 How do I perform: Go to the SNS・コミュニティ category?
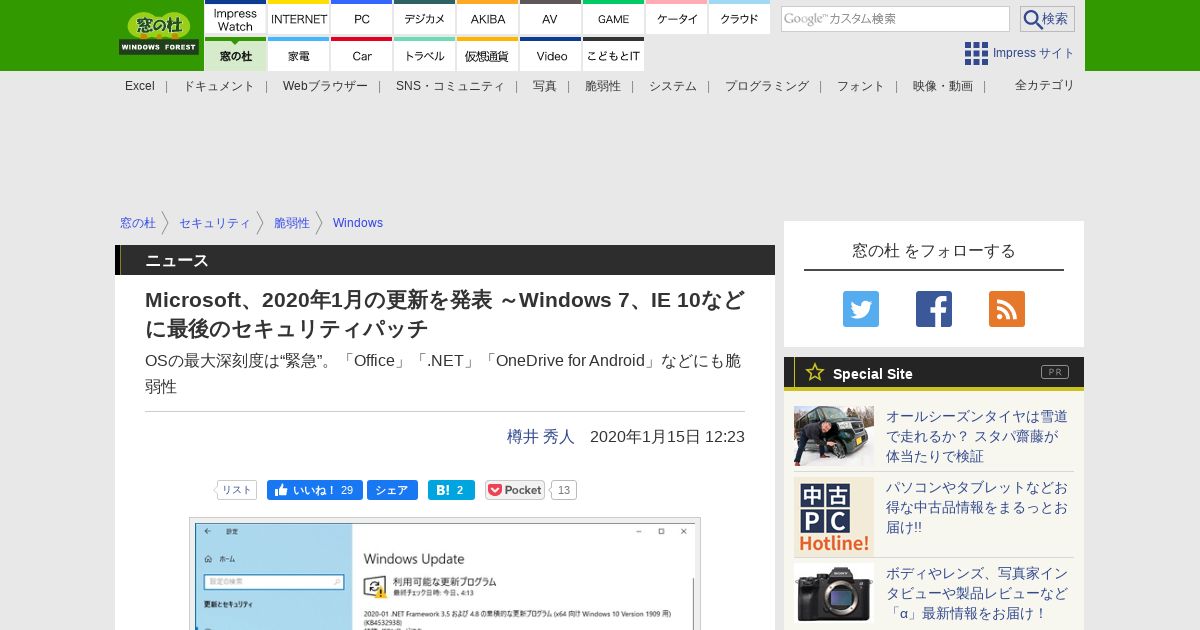pos(450,86)
